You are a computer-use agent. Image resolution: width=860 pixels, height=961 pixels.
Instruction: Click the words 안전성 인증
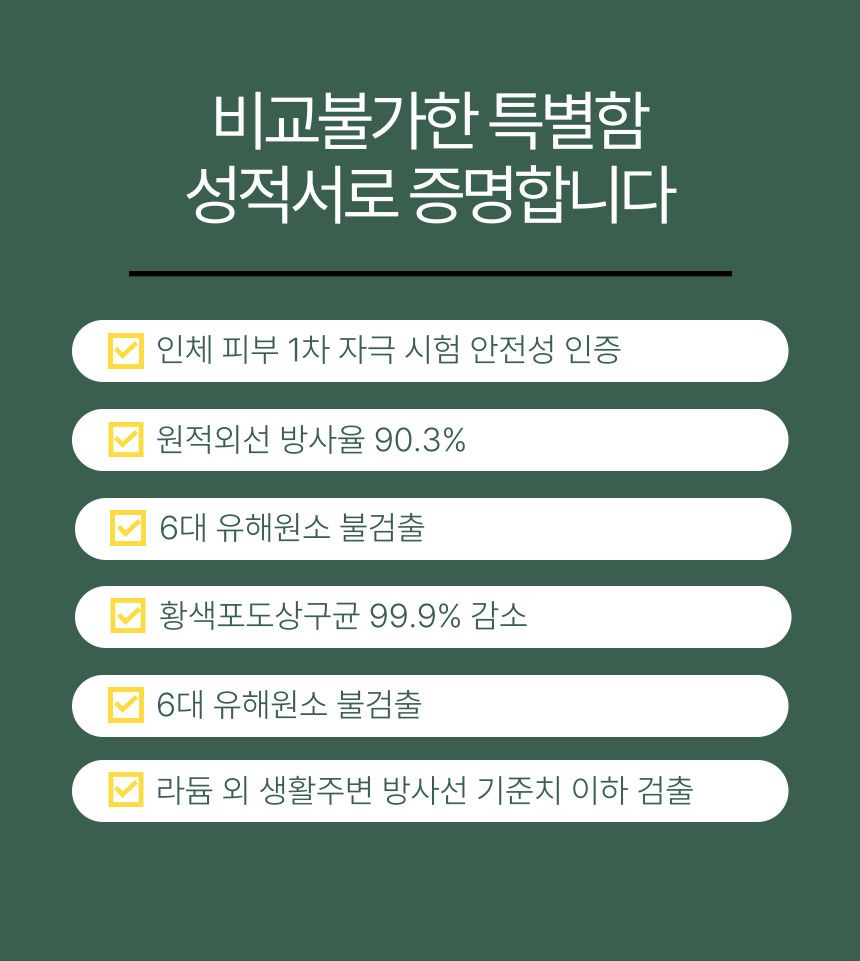click(546, 350)
